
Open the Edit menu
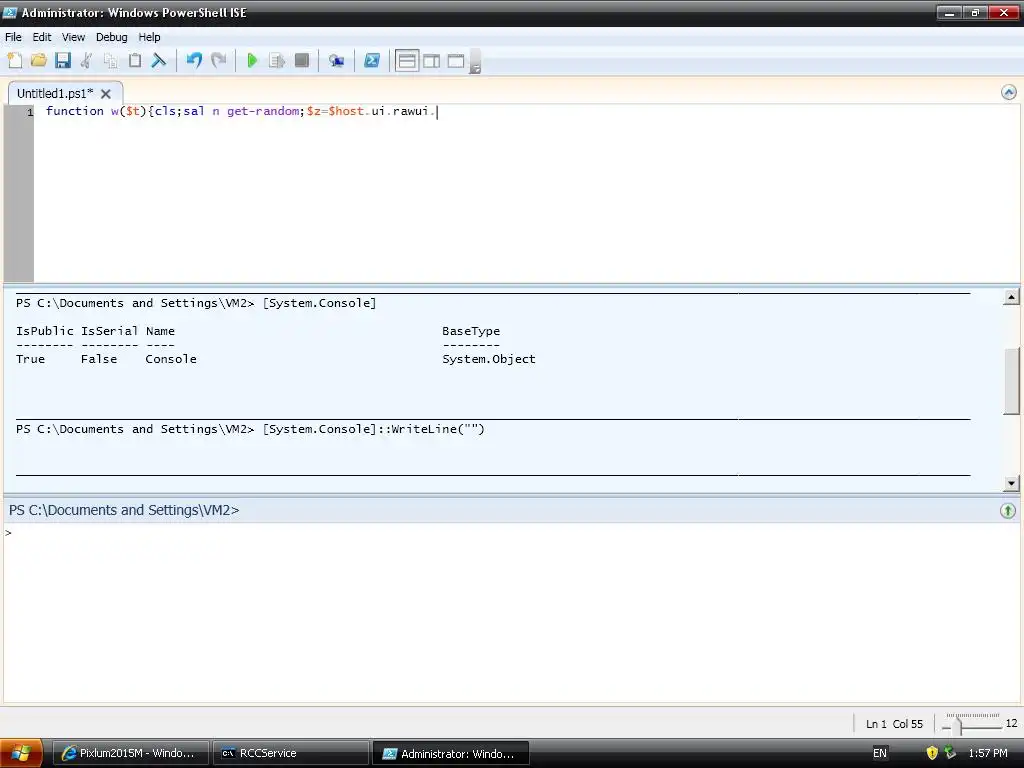click(42, 37)
